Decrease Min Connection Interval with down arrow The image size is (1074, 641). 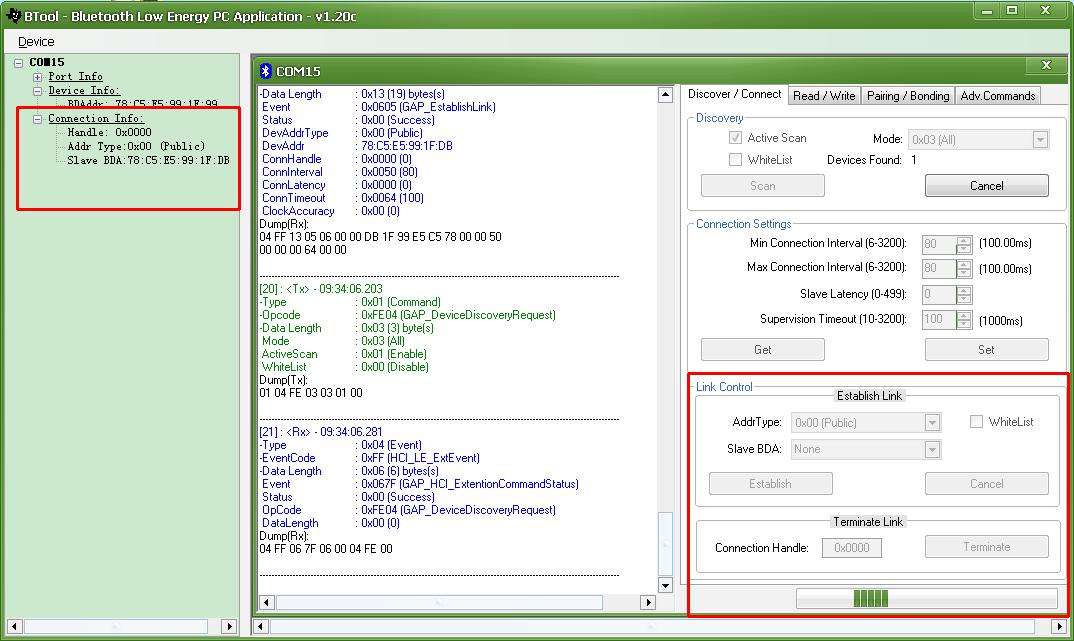click(964, 249)
